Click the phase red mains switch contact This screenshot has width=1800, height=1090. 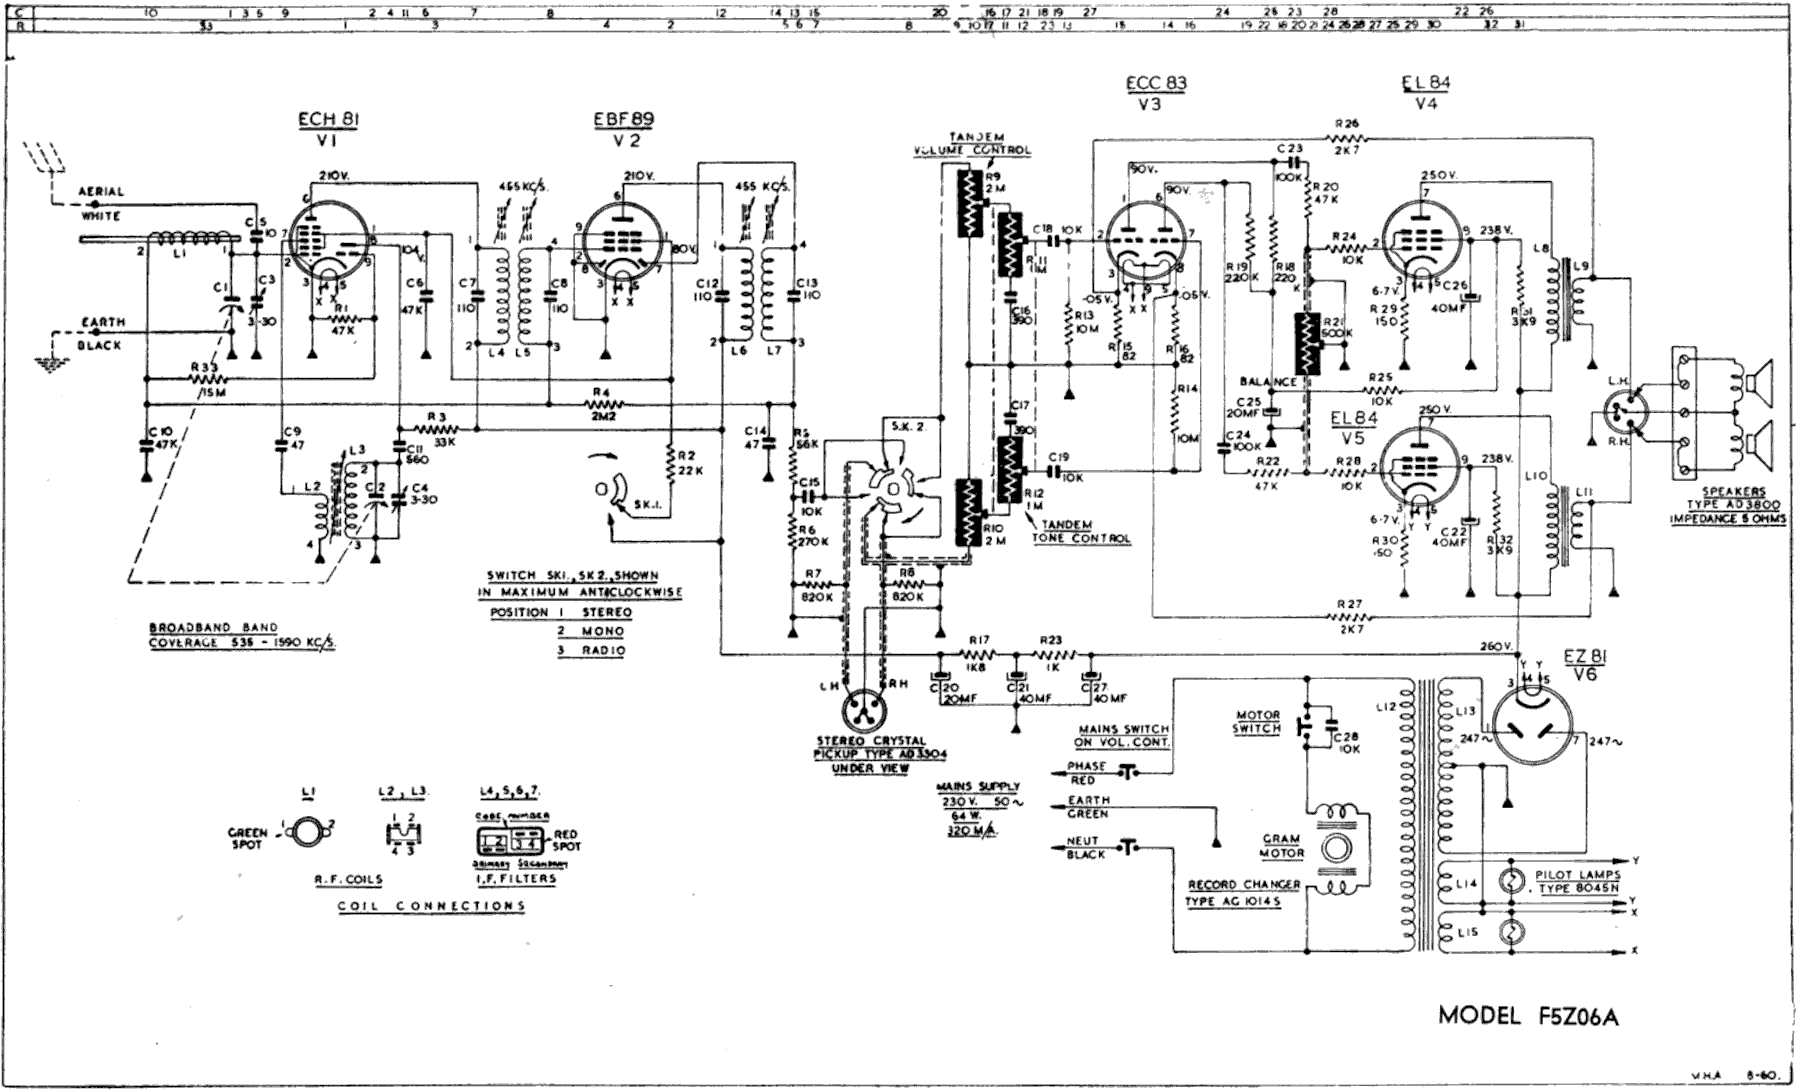[x=1131, y=772]
